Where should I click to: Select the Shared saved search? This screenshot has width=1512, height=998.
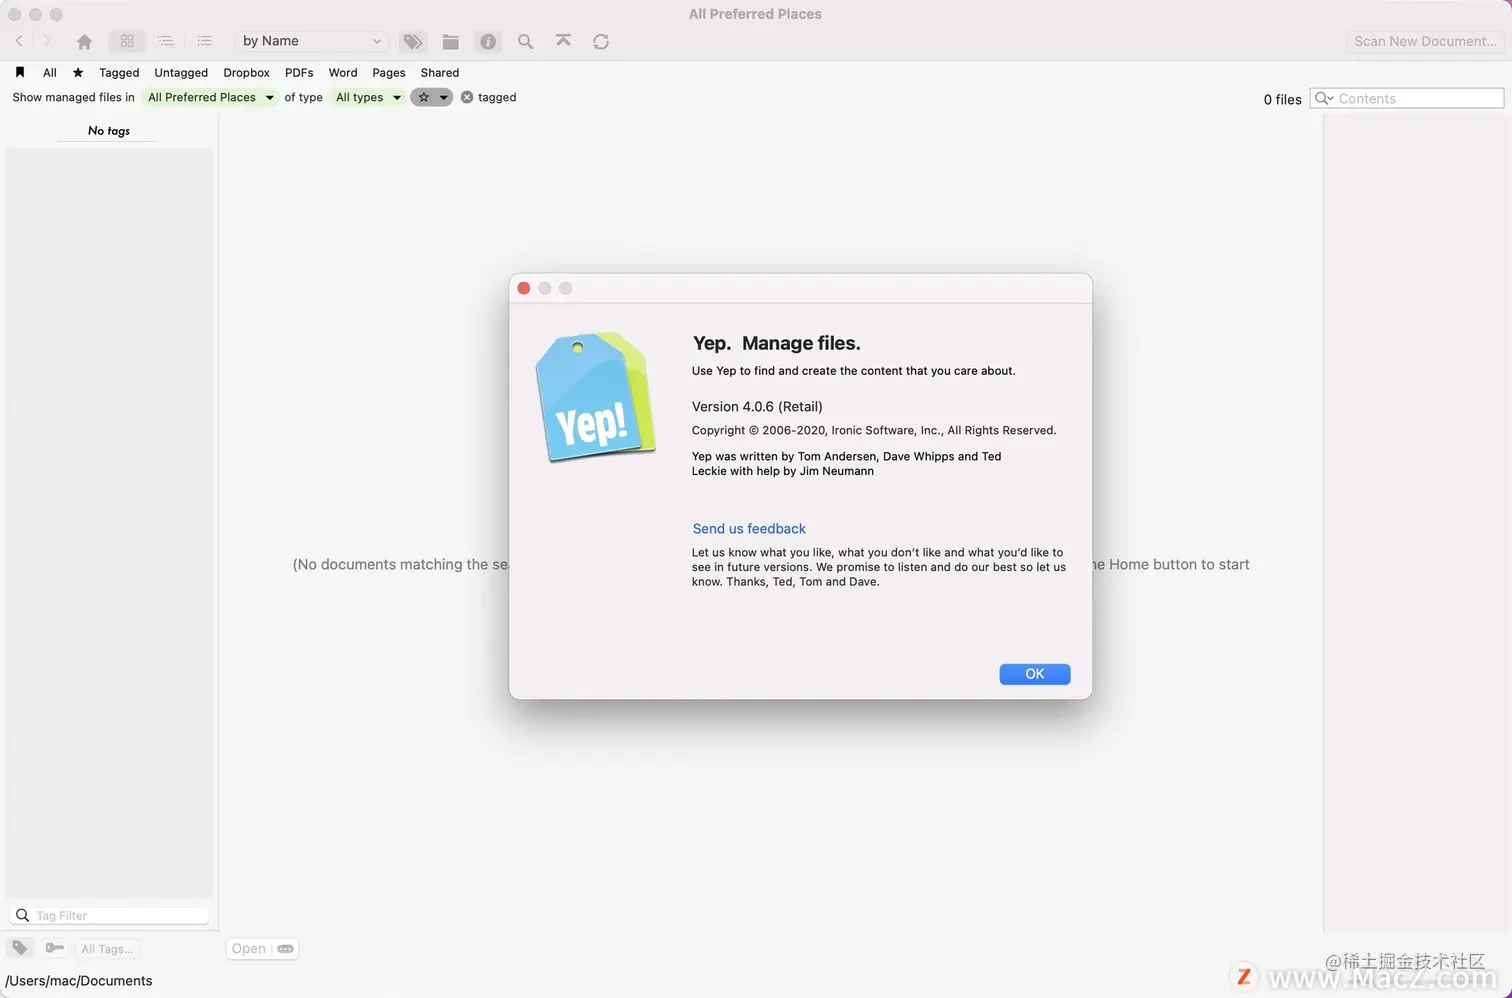[440, 72]
